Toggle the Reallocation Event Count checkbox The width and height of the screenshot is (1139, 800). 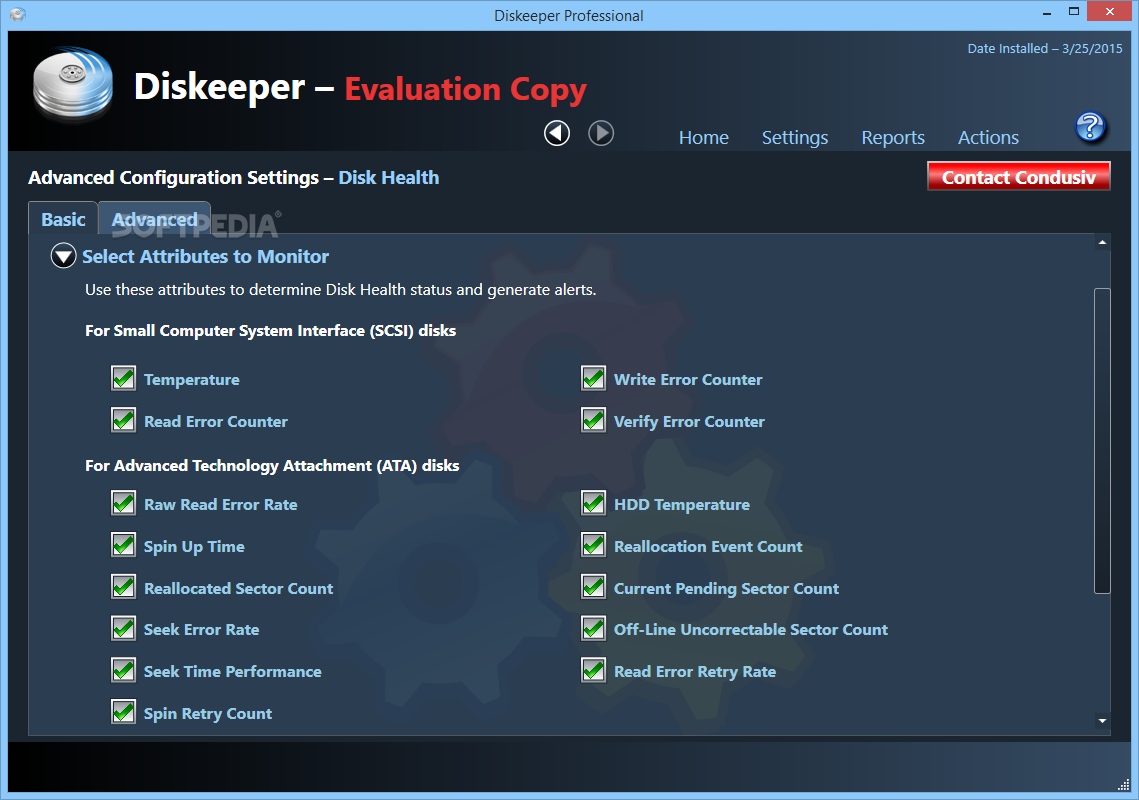(593, 546)
